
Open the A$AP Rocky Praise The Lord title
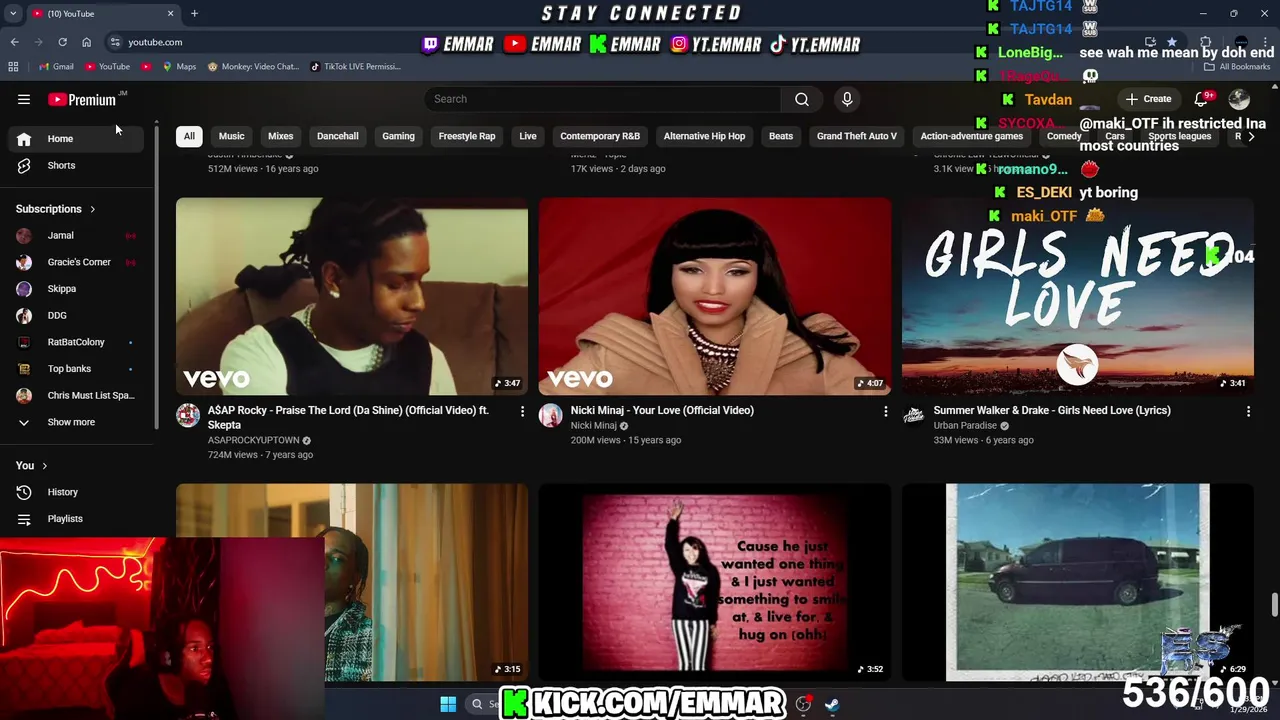point(348,417)
